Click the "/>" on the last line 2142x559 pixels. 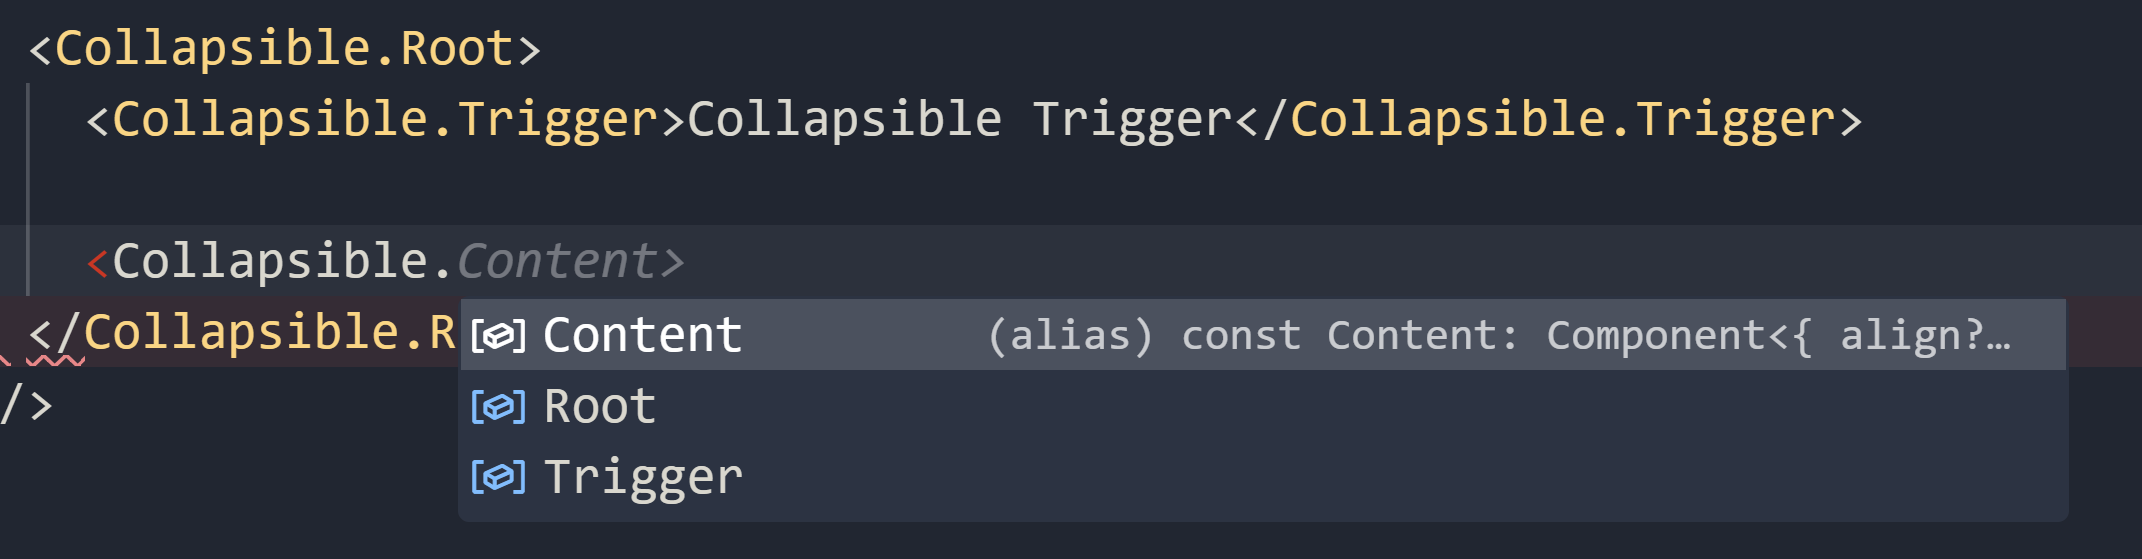click(x=27, y=405)
